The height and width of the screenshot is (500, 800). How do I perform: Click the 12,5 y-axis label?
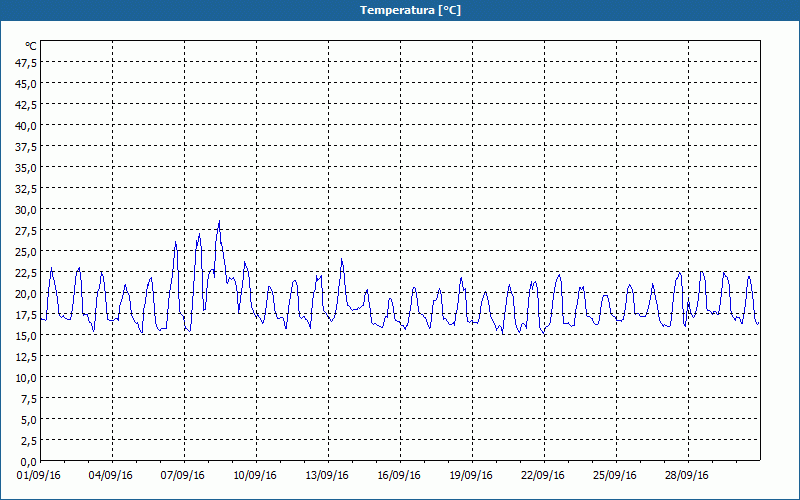coord(27,357)
